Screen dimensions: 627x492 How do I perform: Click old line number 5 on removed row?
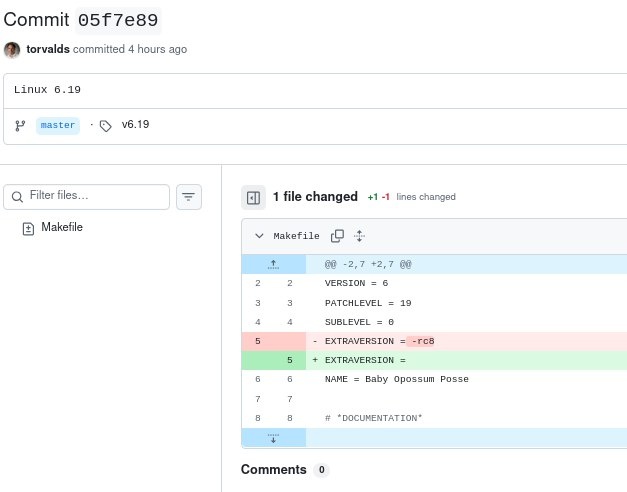(258, 341)
